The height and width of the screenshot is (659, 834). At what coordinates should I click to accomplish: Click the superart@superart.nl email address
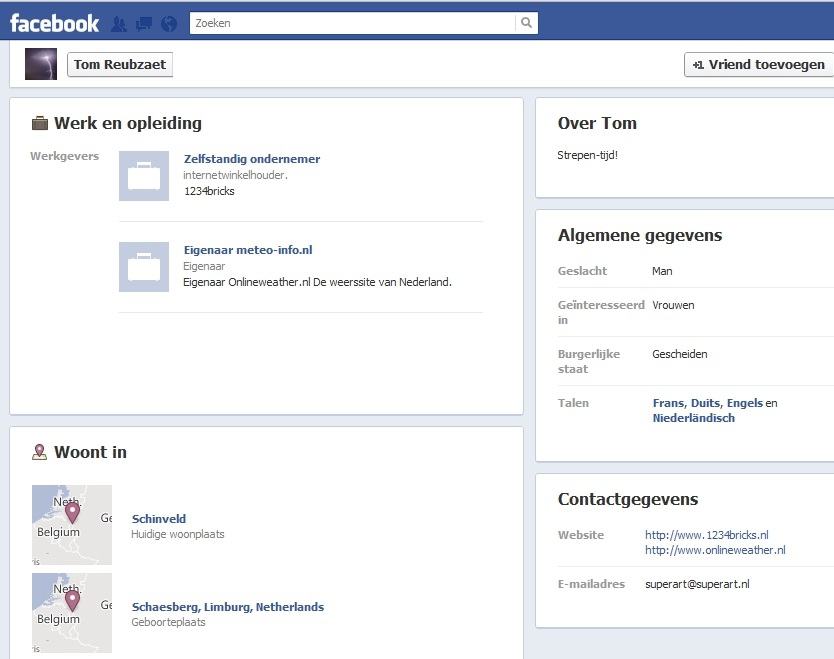point(697,584)
